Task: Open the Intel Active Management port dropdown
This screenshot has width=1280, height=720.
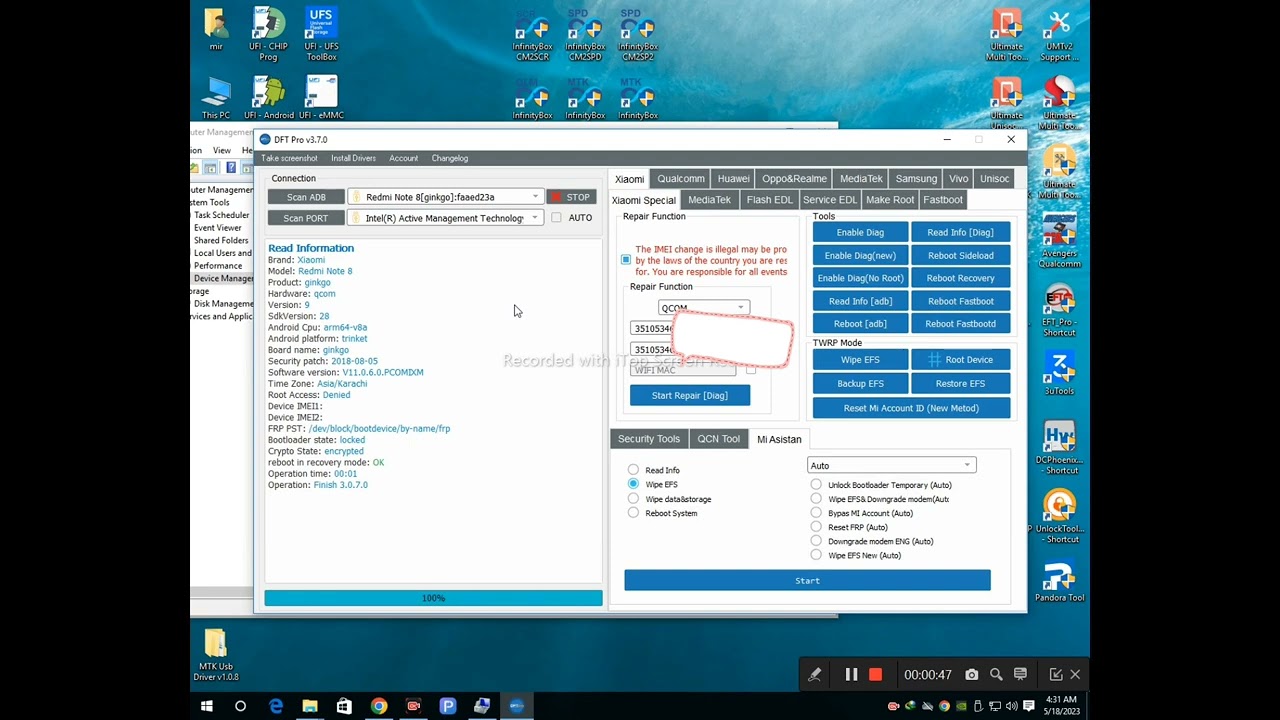Action: [x=445, y=218]
